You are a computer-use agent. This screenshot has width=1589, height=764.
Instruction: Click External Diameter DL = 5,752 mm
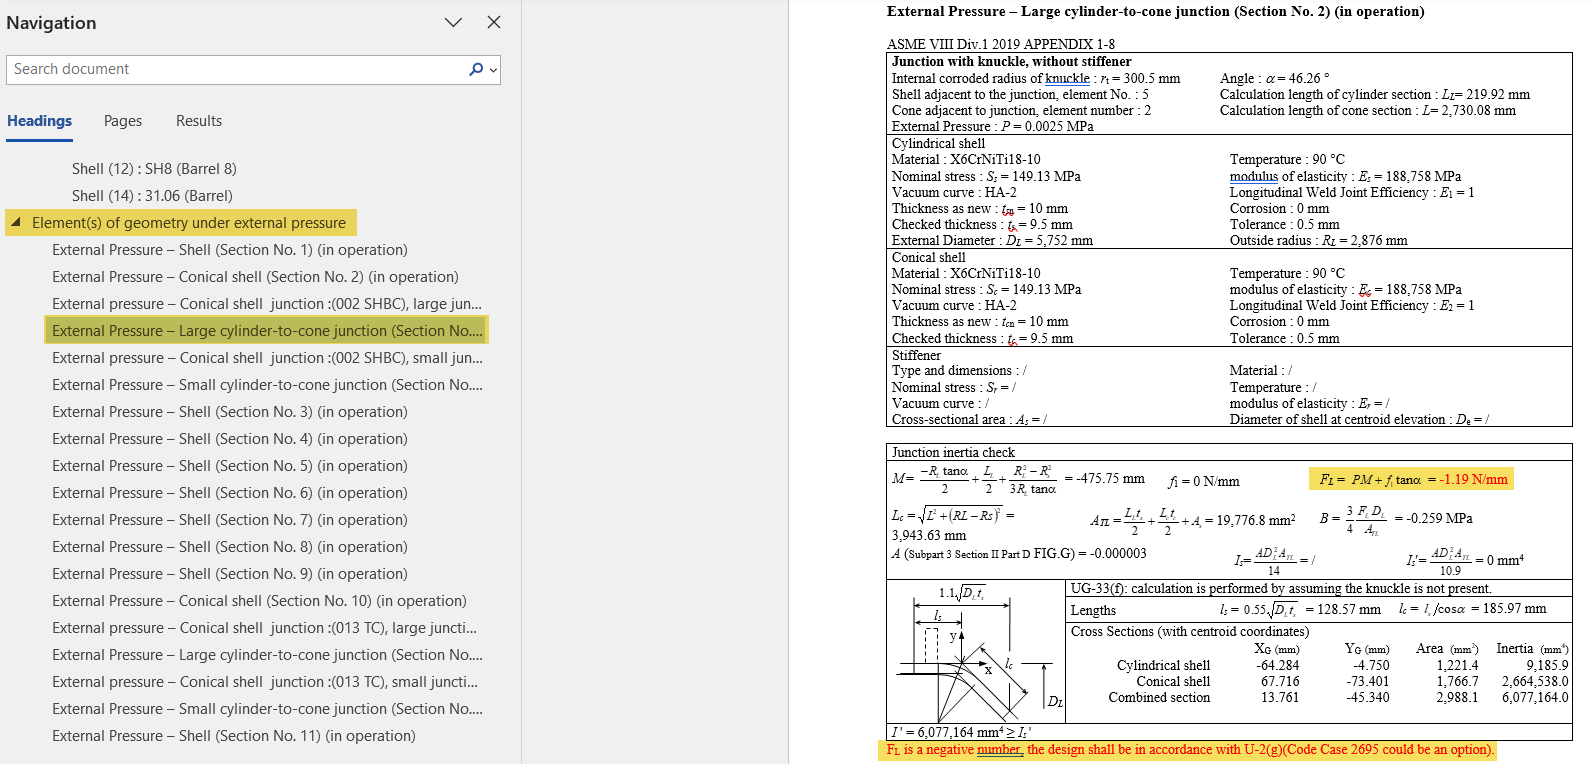pos(992,240)
